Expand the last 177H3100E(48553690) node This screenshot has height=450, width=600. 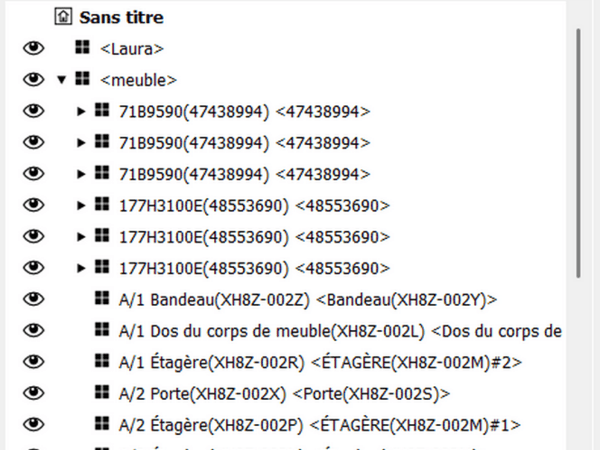82,267
